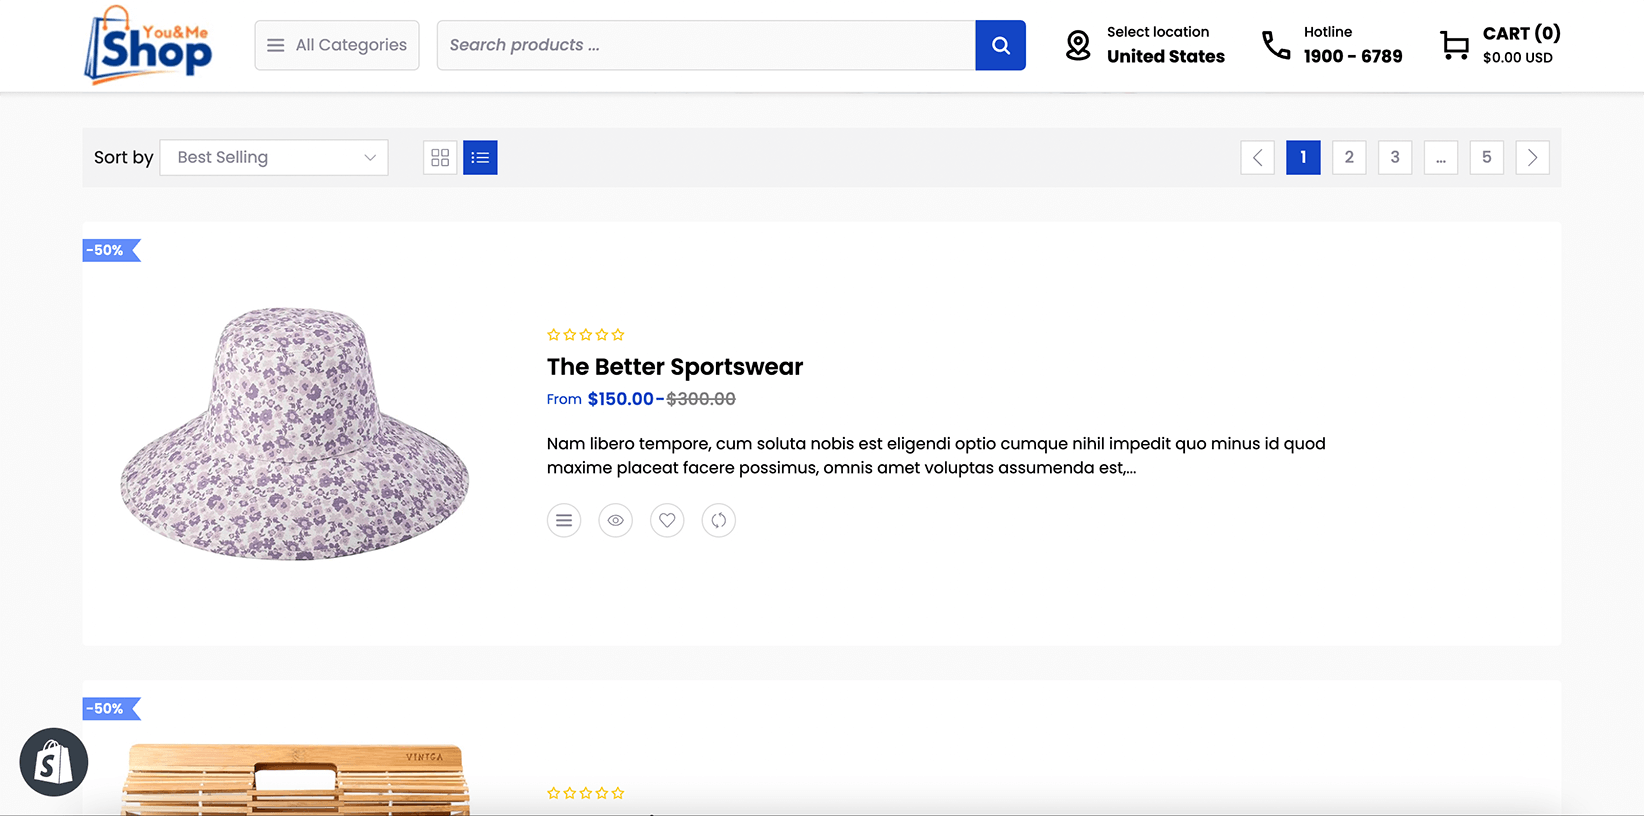Screen dimensions: 1644x816
Task: Click the compare arrows icon under hat
Action: point(719,520)
